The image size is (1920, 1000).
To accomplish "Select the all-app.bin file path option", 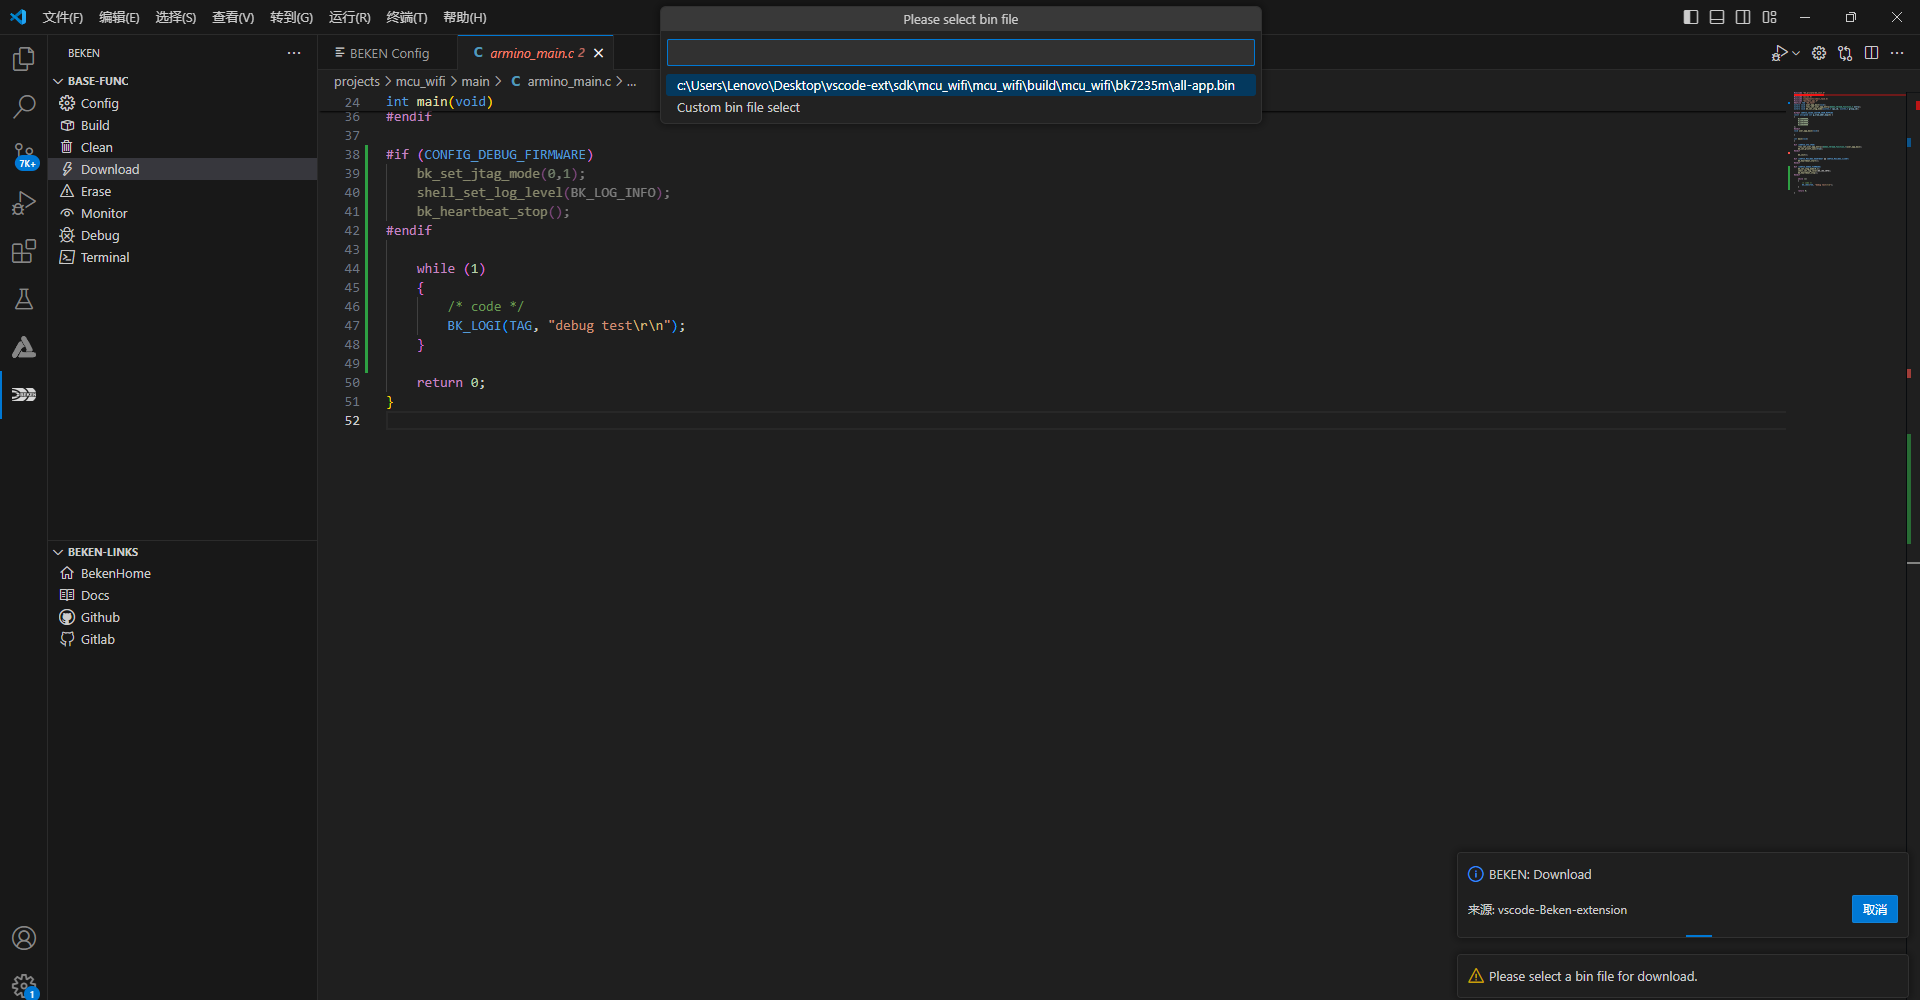I will point(955,86).
